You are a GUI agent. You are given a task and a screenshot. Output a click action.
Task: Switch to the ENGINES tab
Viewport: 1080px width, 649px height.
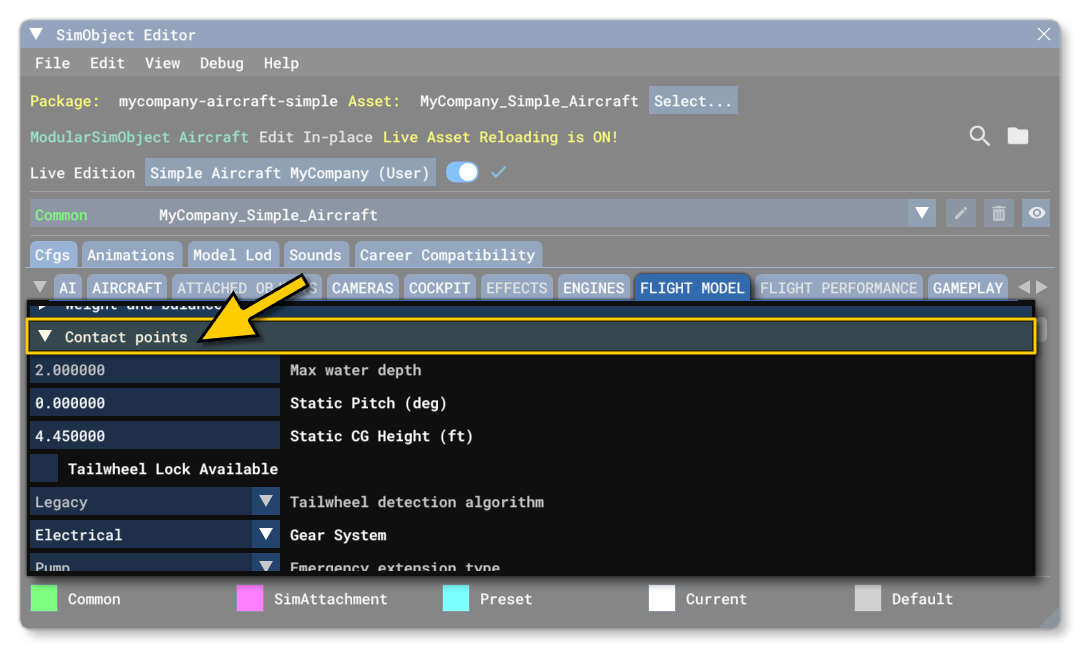pos(593,288)
